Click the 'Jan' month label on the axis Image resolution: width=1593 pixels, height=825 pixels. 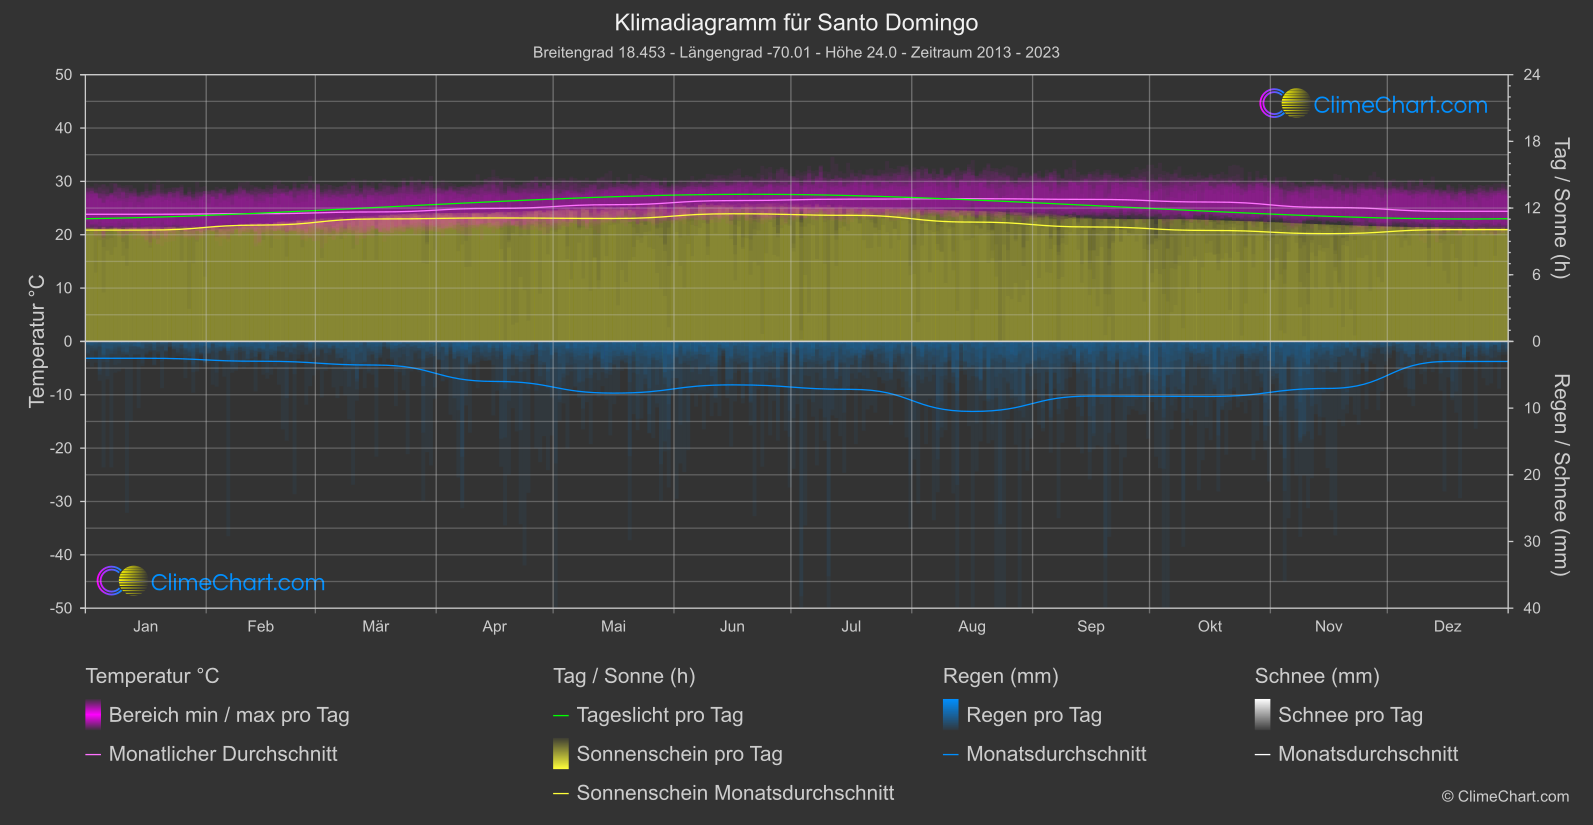click(146, 626)
